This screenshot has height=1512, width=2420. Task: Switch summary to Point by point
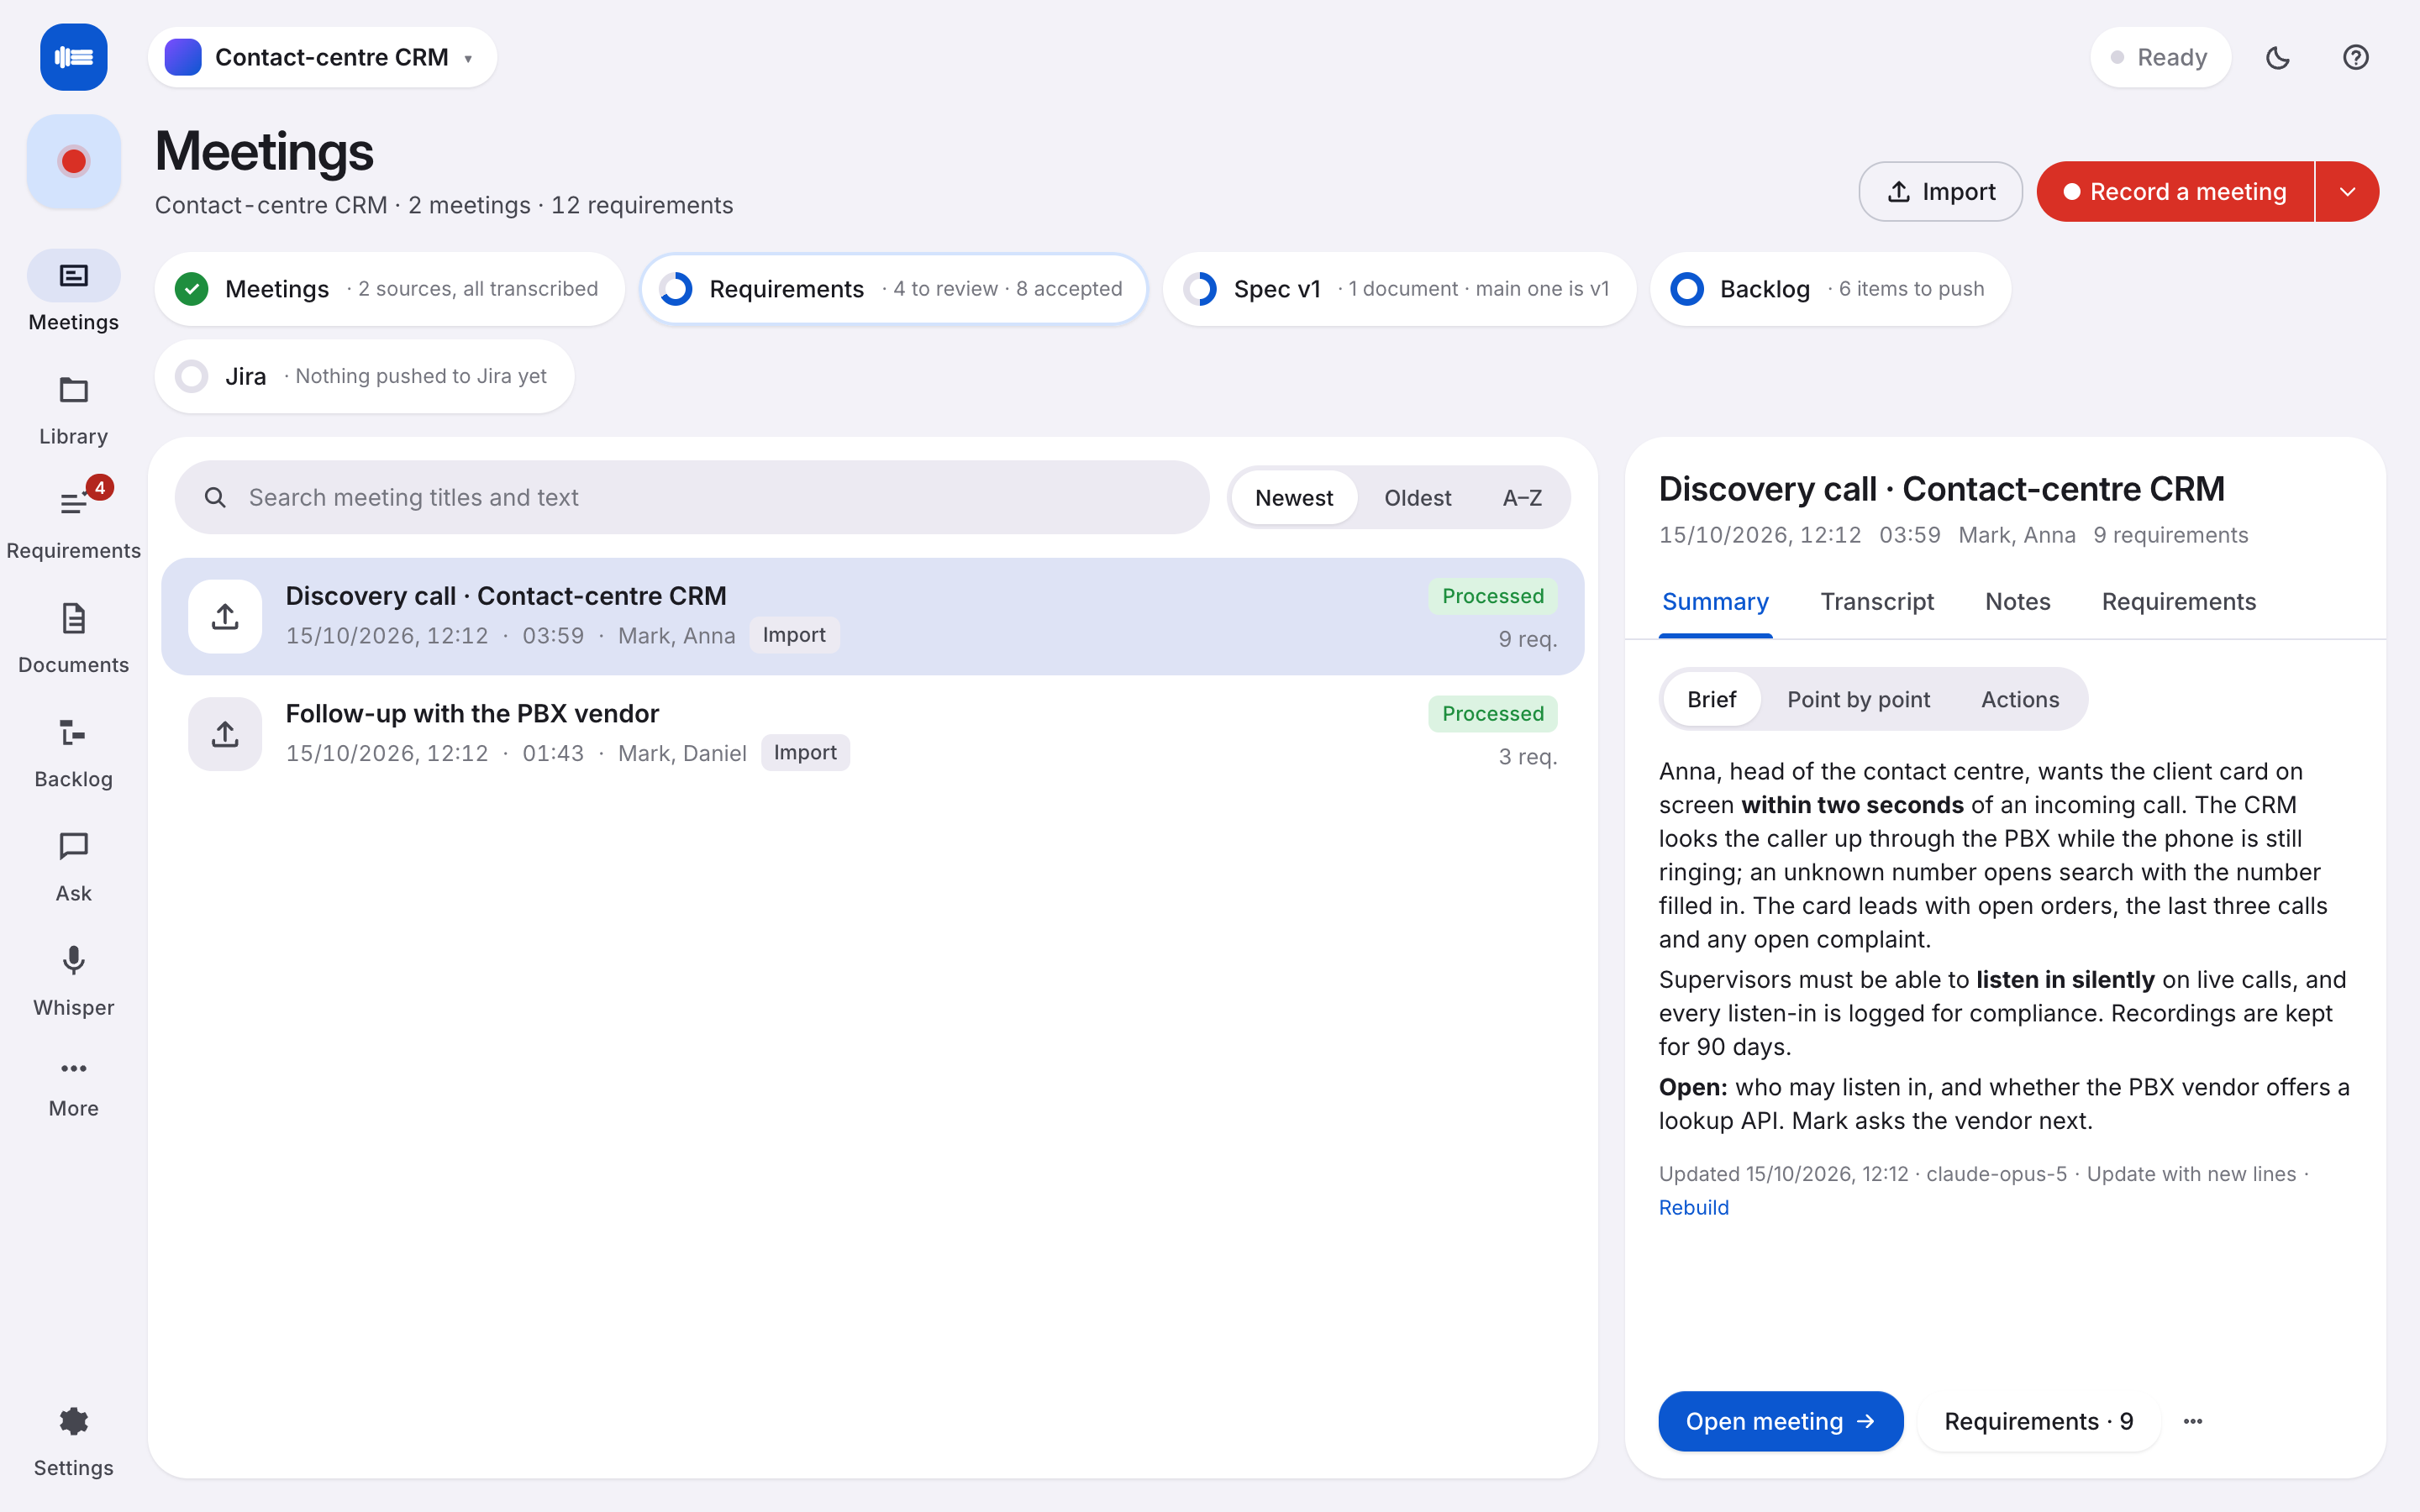(x=1858, y=699)
